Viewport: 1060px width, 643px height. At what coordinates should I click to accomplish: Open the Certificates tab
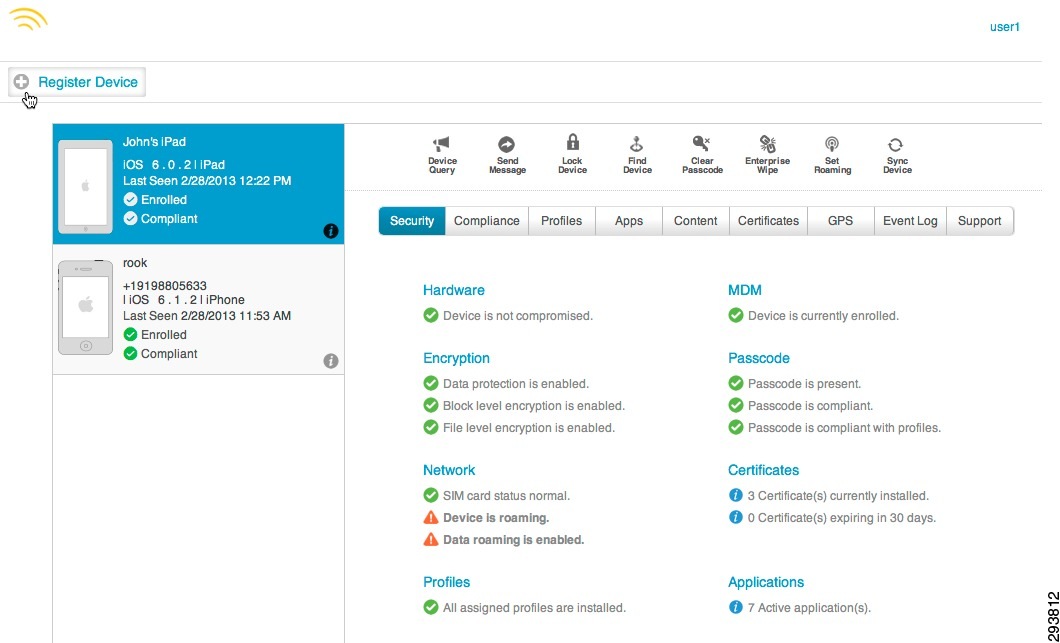[768, 221]
